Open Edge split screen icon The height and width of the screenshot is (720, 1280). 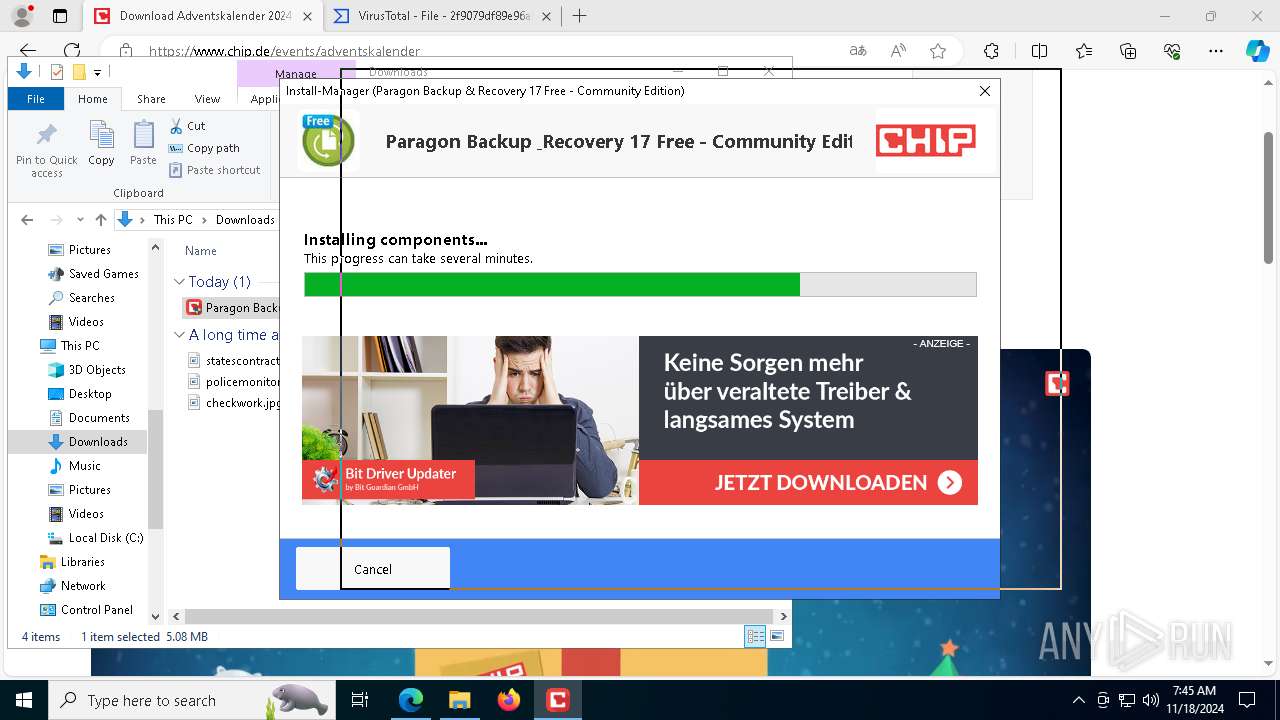1039,51
